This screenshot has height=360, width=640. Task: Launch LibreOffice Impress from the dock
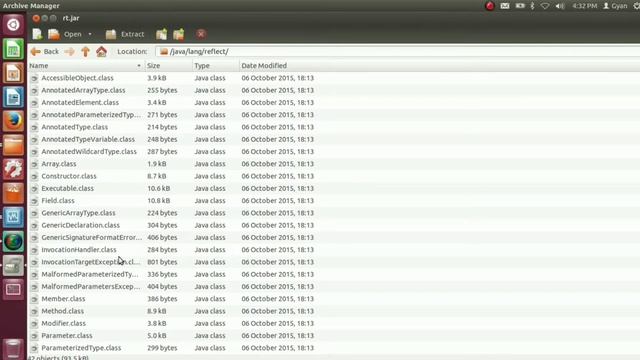point(13,73)
